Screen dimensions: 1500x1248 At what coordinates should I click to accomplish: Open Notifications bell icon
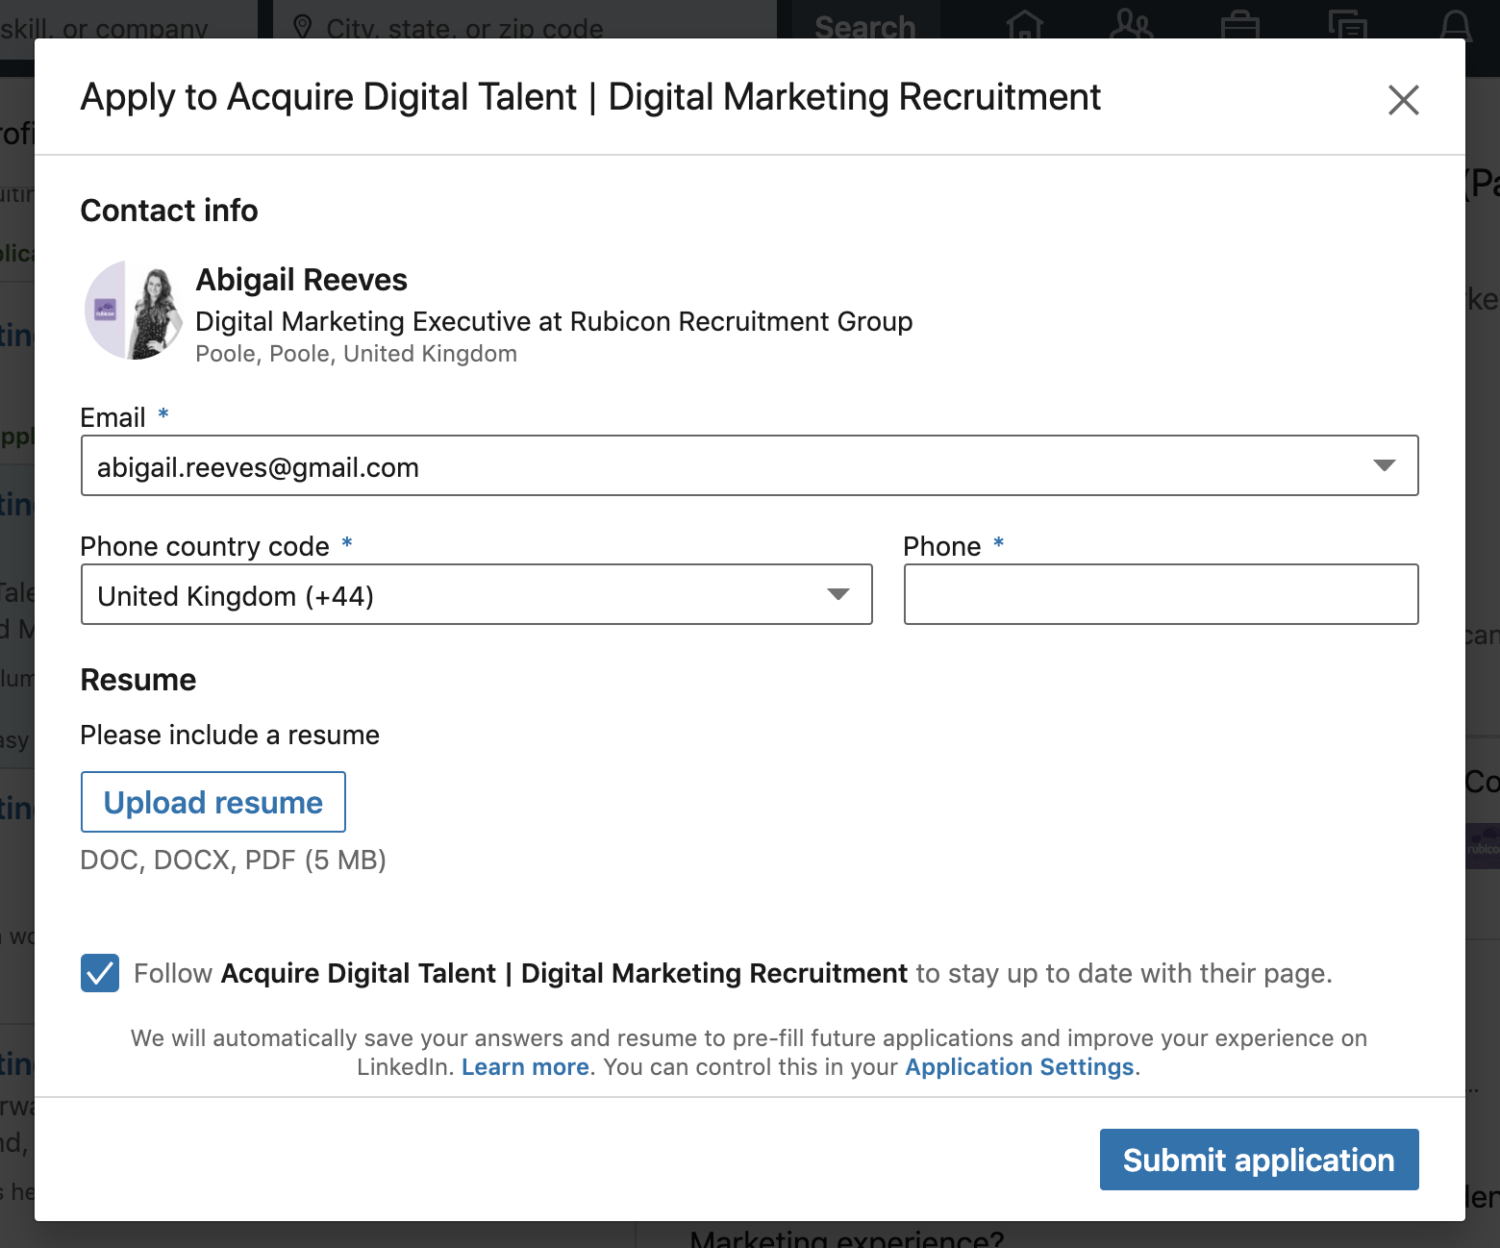pyautogui.click(x=1456, y=24)
